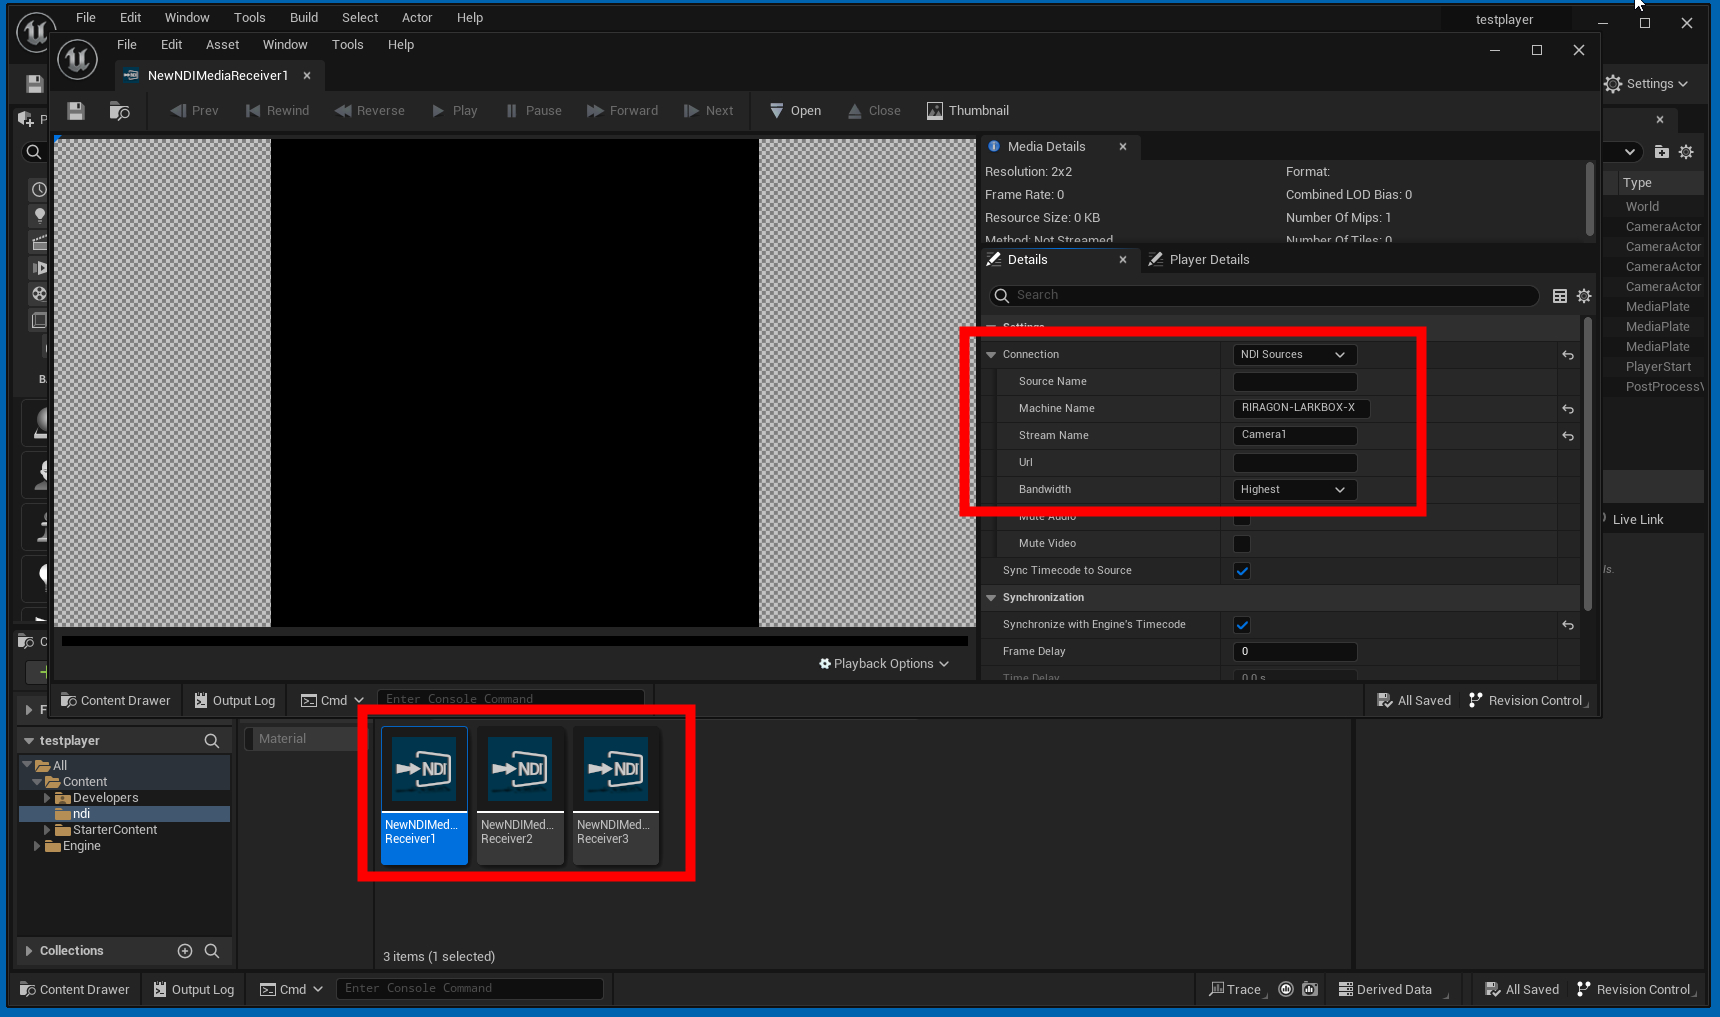Click the Stream Name input field
1720x1017 pixels.
tap(1294, 436)
